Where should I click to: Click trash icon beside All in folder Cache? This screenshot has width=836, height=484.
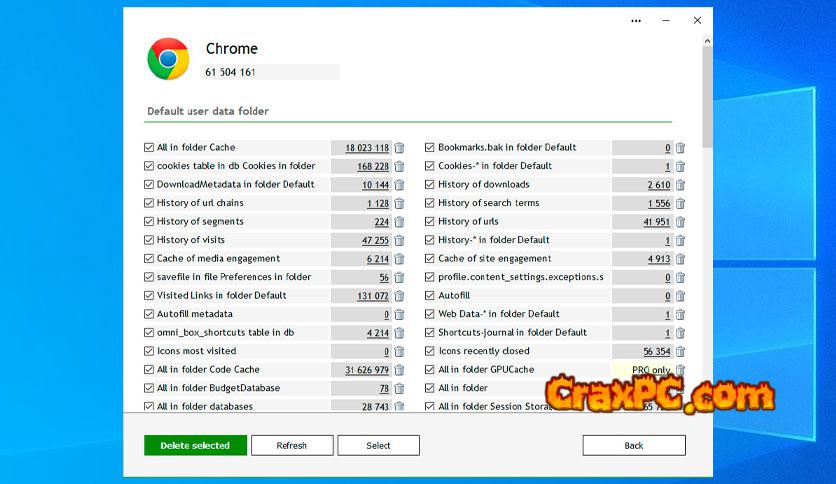coord(399,148)
